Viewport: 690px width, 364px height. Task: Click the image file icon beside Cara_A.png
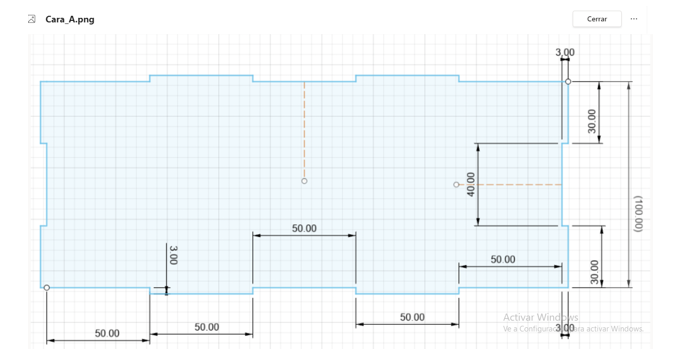click(32, 19)
